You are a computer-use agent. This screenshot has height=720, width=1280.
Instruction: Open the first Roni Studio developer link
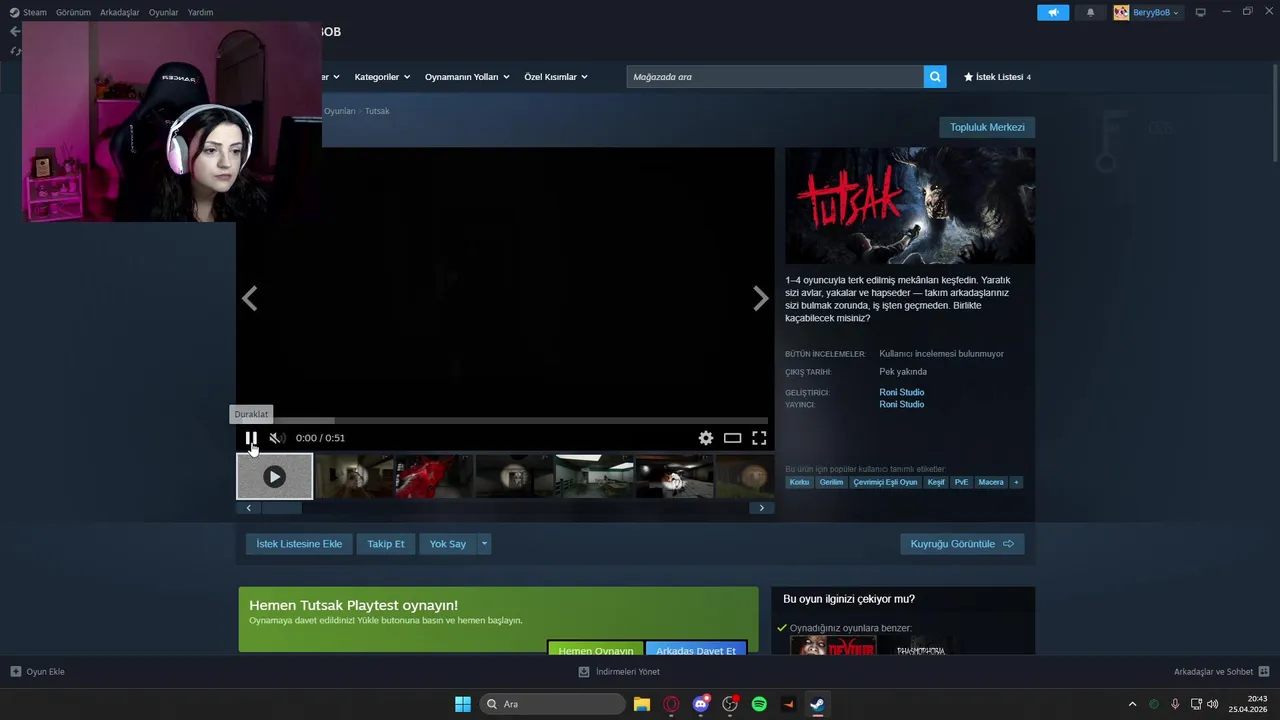(902, 392)
